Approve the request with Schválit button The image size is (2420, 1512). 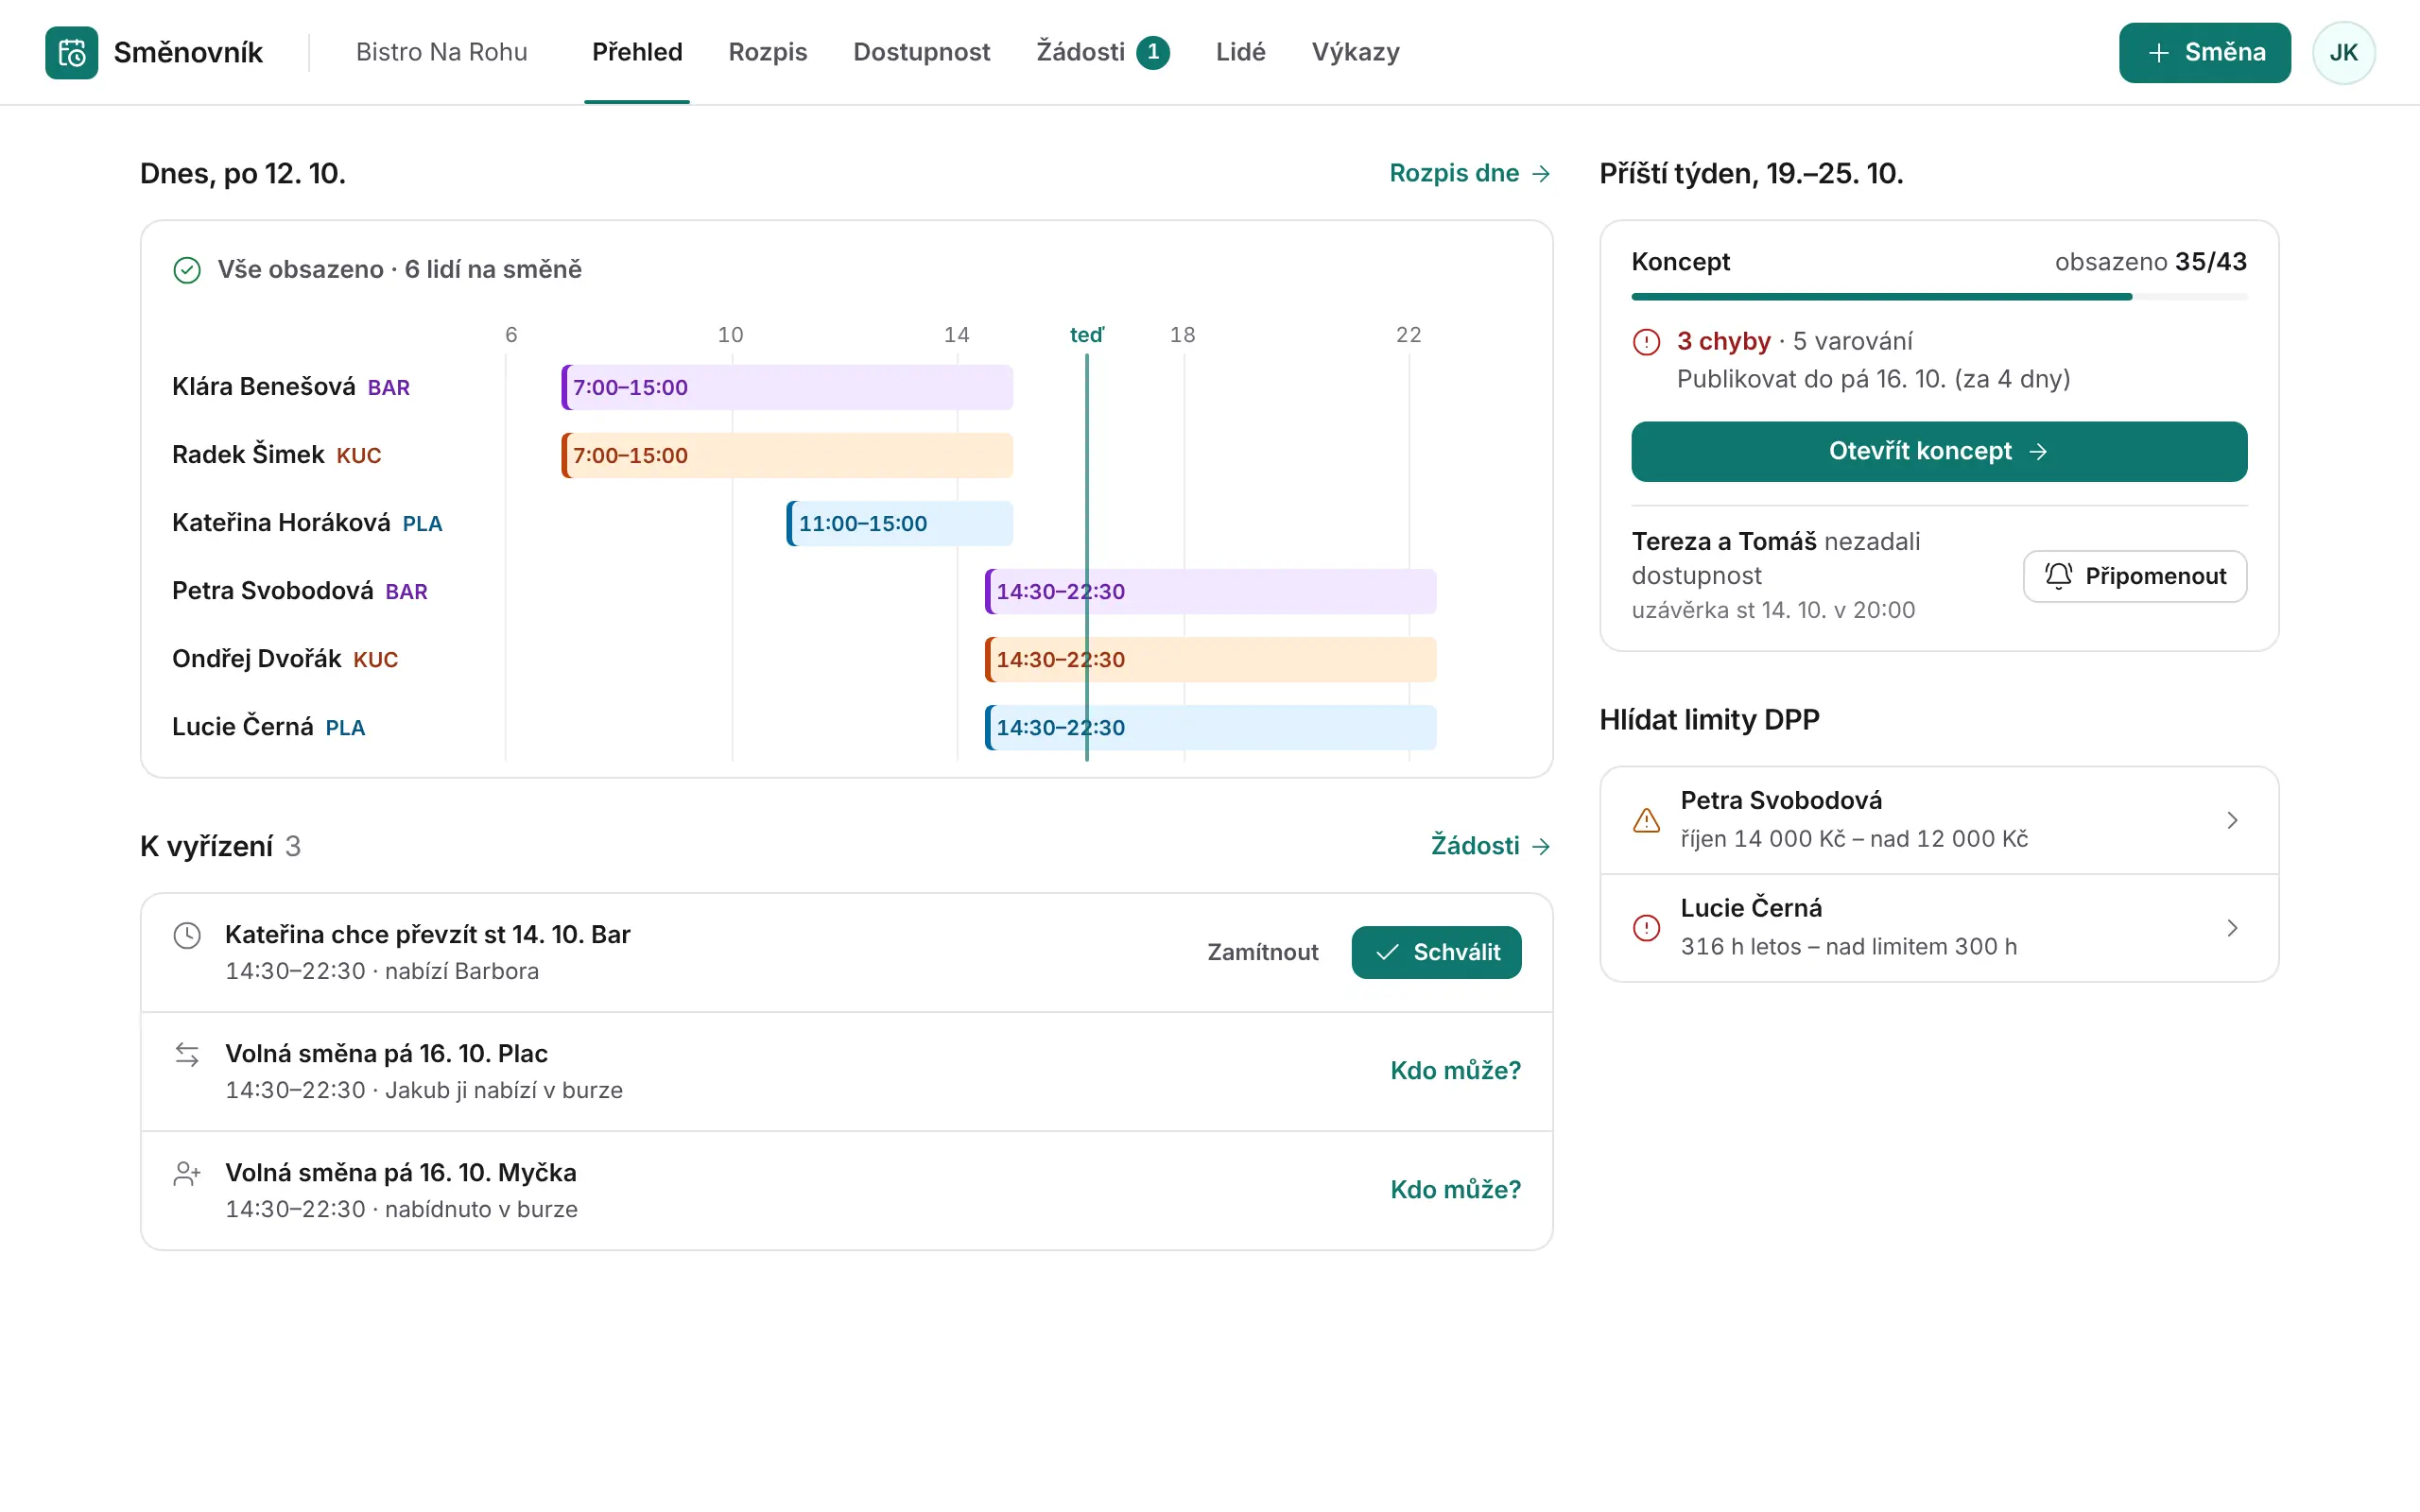click(x=1436, y=952)
